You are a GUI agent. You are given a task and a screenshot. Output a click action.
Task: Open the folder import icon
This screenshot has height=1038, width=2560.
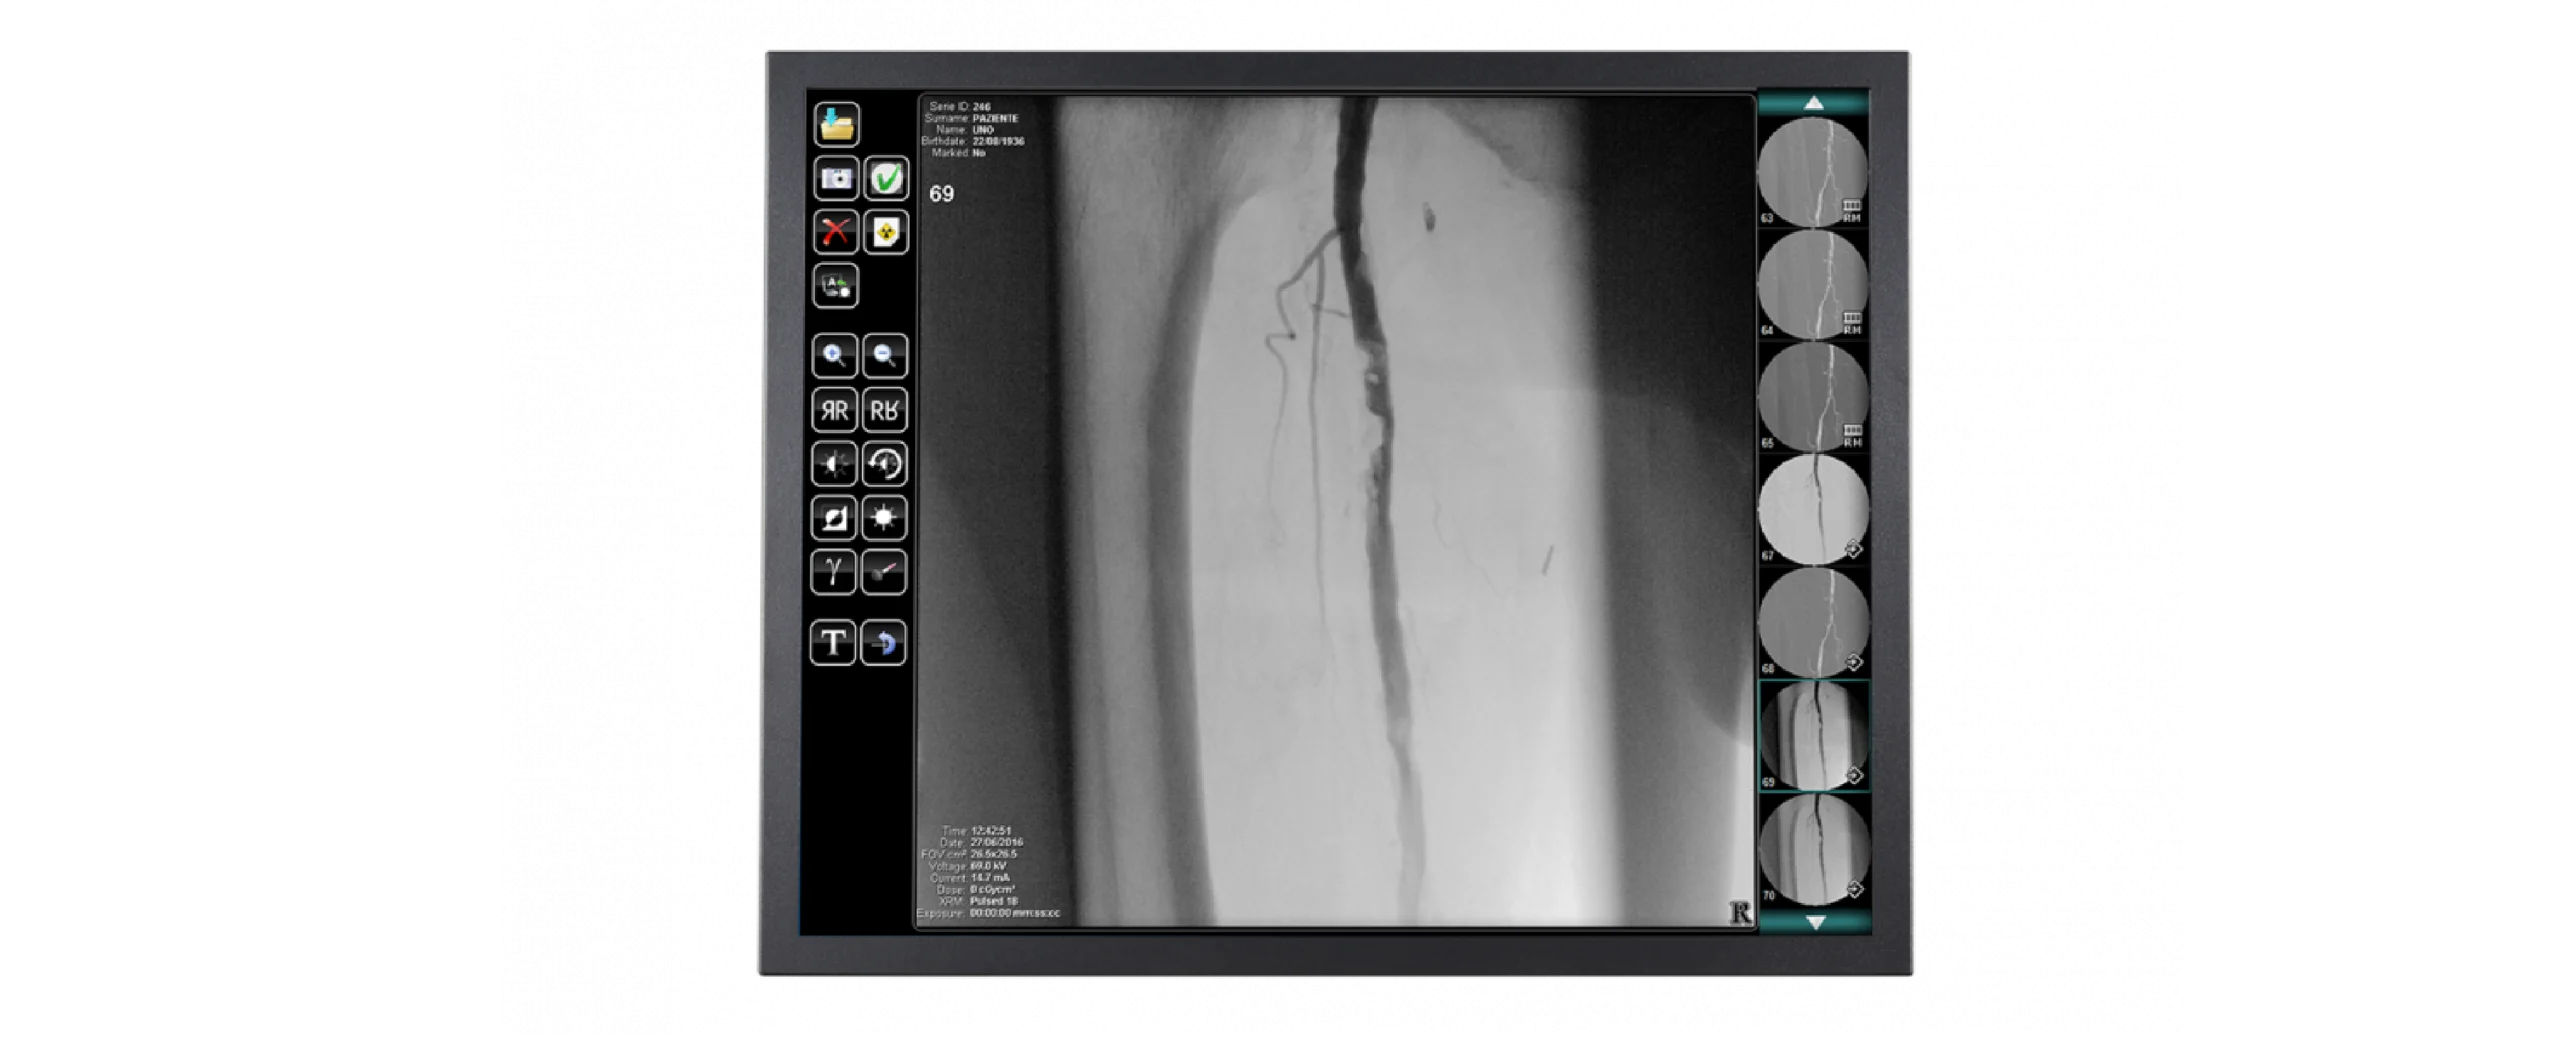(x=836, y=125)
